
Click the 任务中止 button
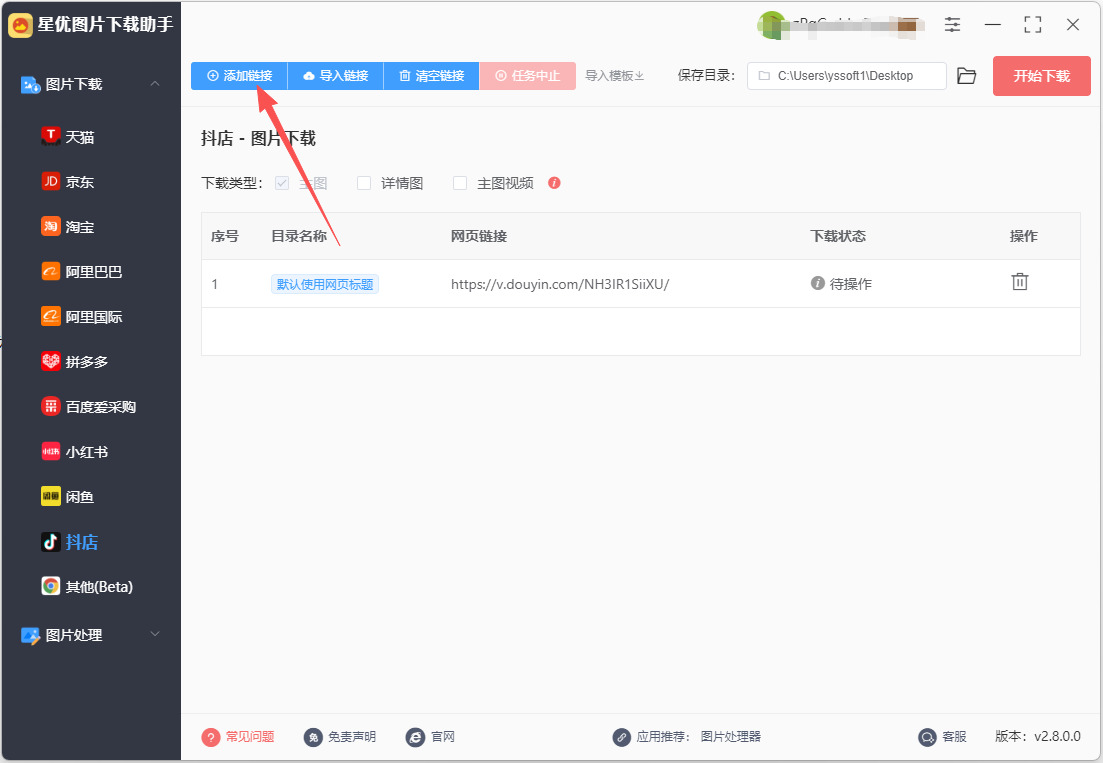pos(528,76)
